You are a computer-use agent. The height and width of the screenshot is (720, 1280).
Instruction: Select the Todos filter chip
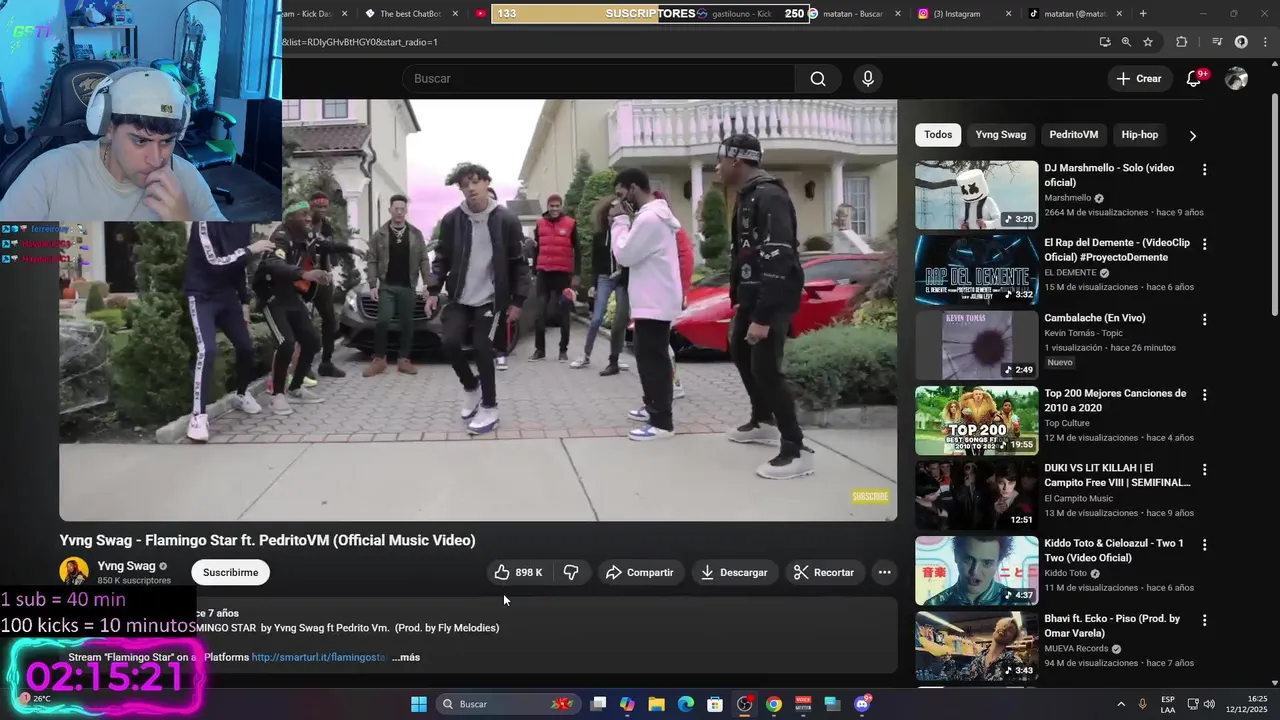pos(938,135)
